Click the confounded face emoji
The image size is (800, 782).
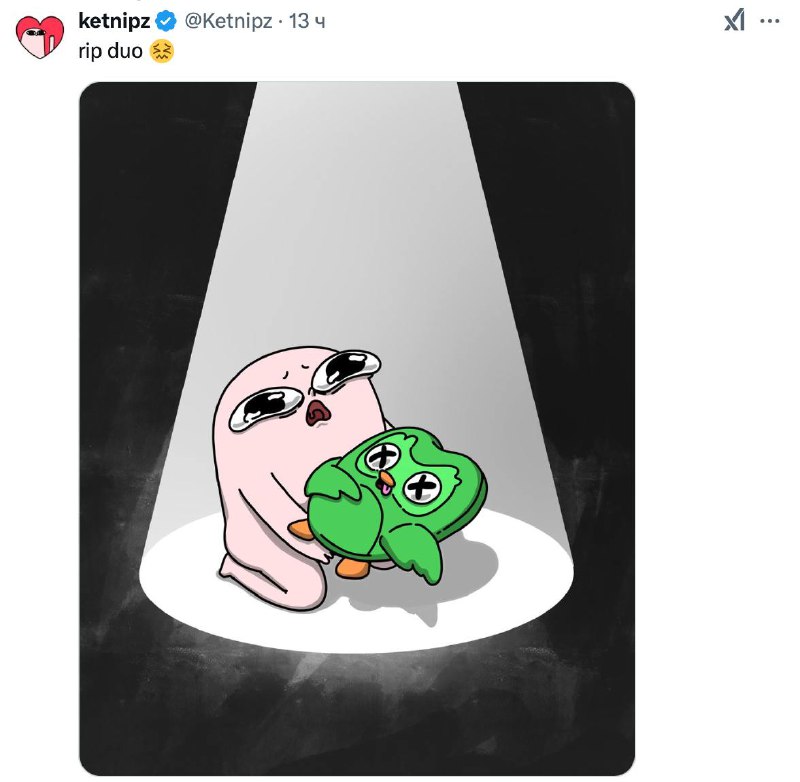click(162, 51)
